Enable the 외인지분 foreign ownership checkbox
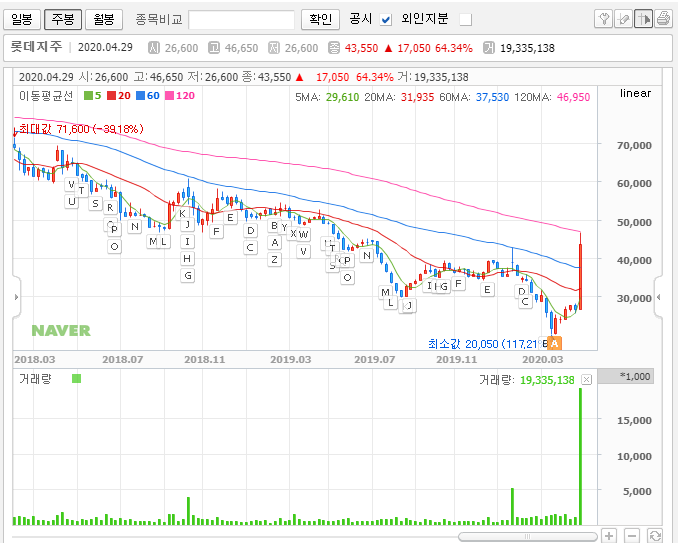 tap(466, 20)
